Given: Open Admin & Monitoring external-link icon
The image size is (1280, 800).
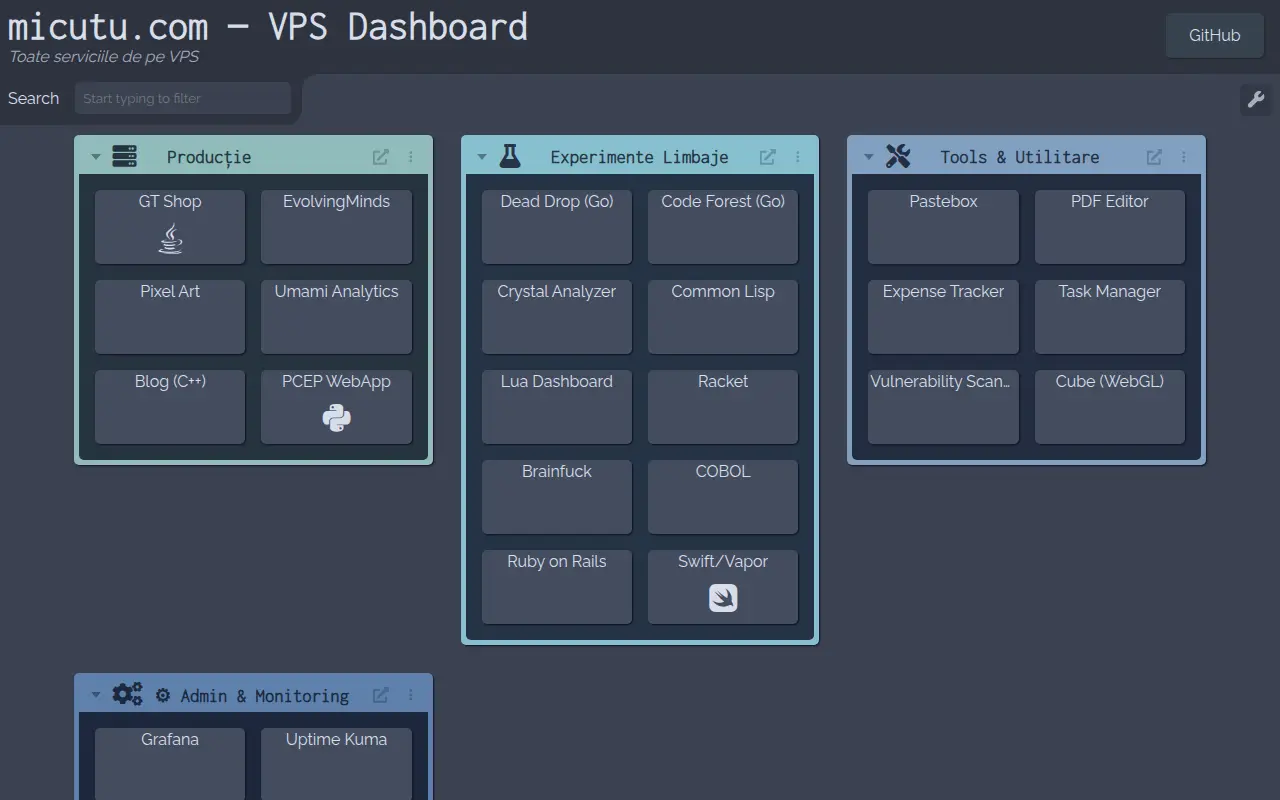Looking at the screenshot, I should [381, 695].
